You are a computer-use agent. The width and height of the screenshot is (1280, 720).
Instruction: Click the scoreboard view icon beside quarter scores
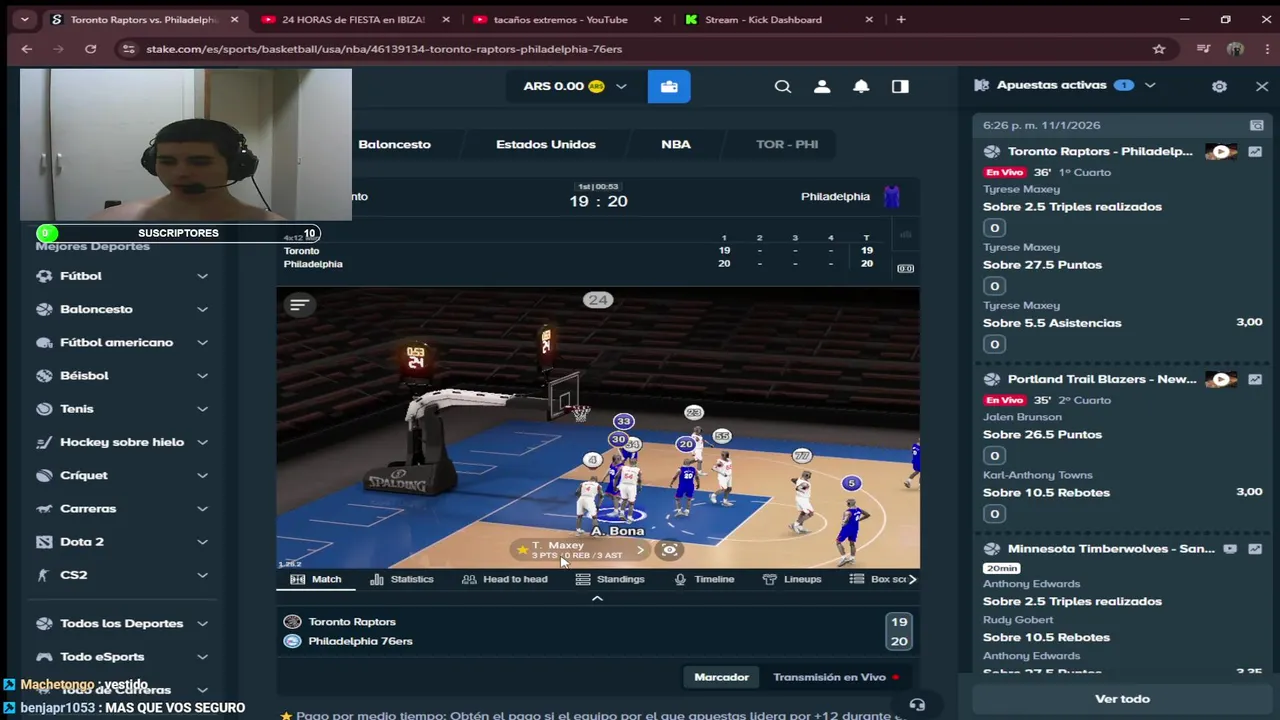pyautogui.click(x=905, y=268)
